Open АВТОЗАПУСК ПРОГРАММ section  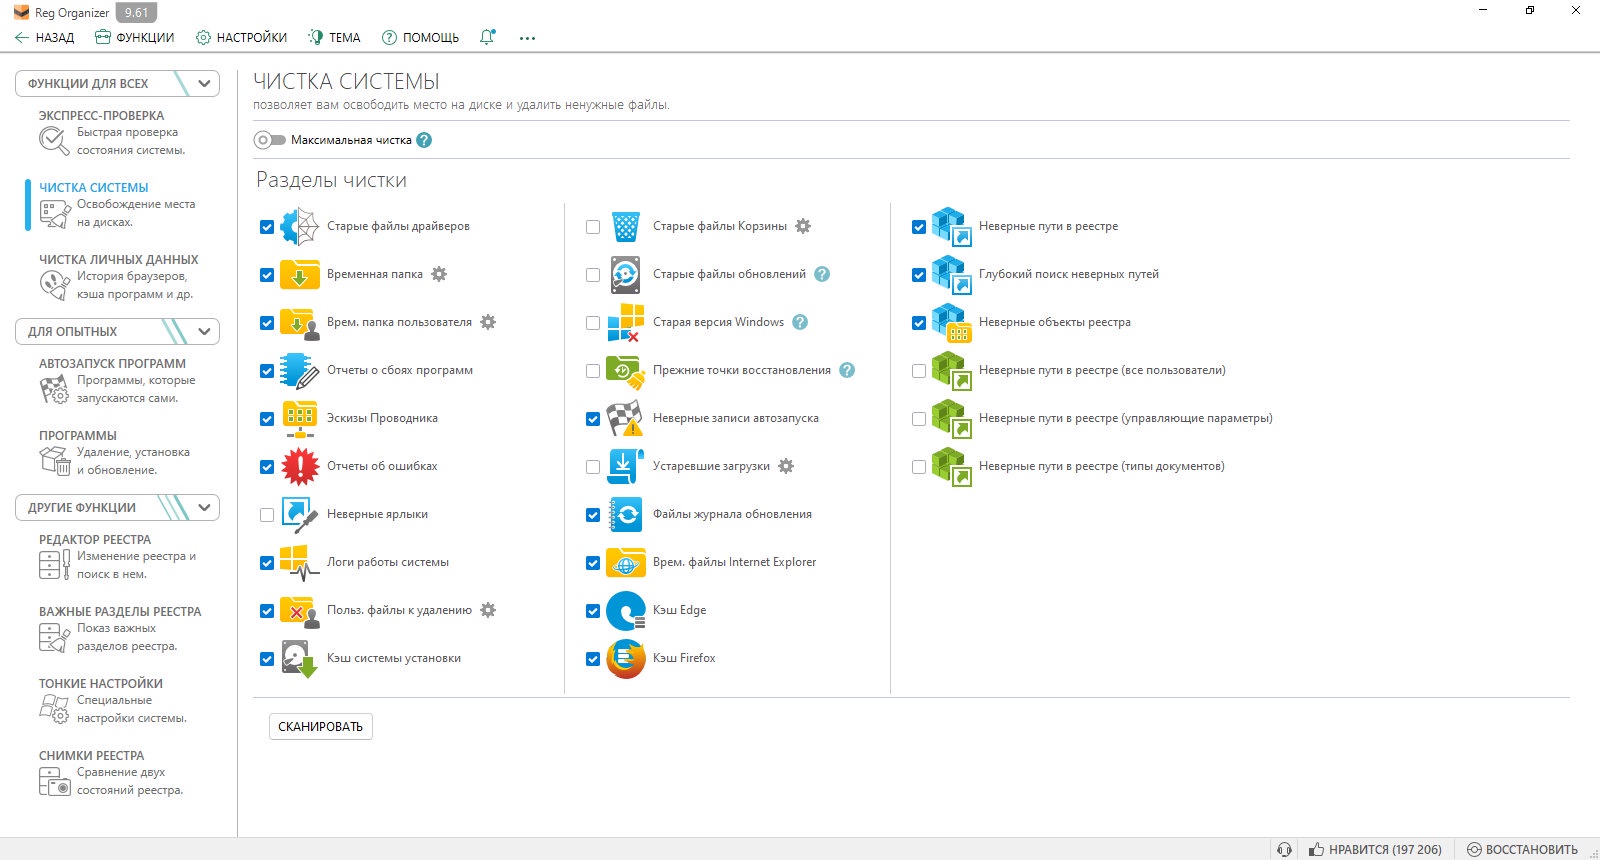pyautogui.click(x=117, y=381)
